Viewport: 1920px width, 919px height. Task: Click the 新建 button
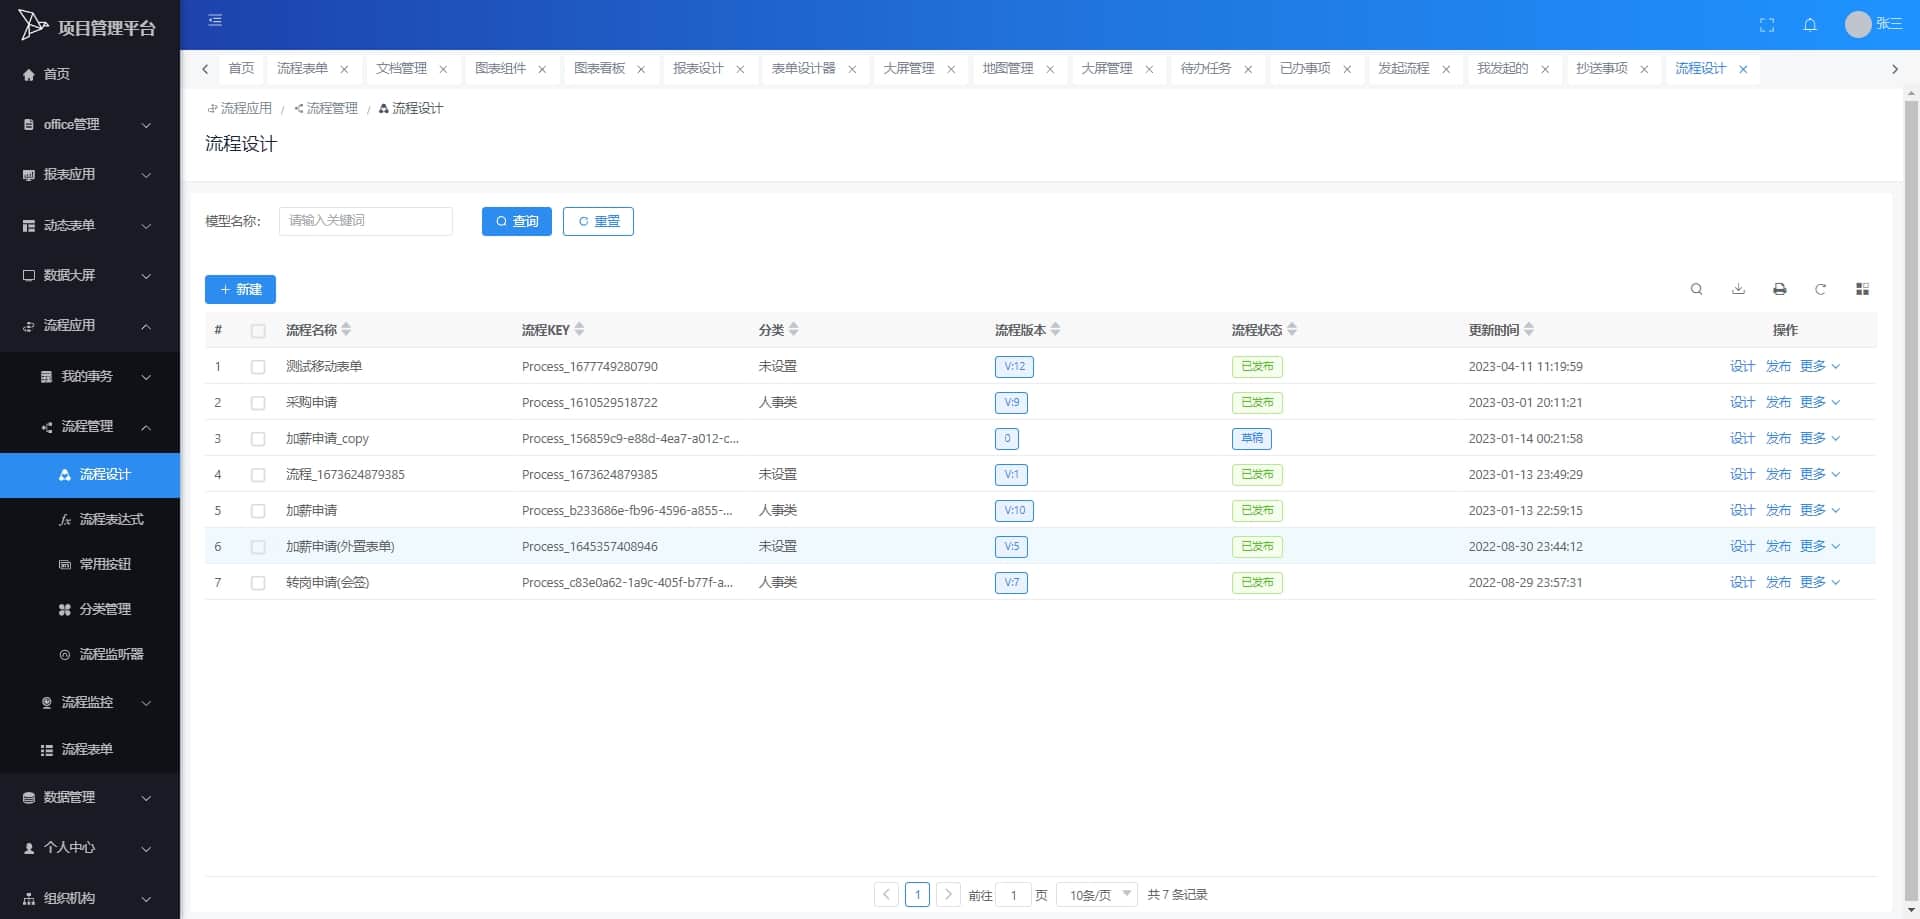coord(240,289)
